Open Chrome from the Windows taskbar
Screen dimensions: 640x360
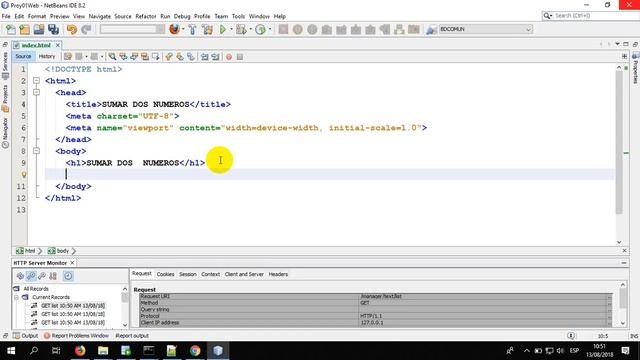(x=195, y=351)
